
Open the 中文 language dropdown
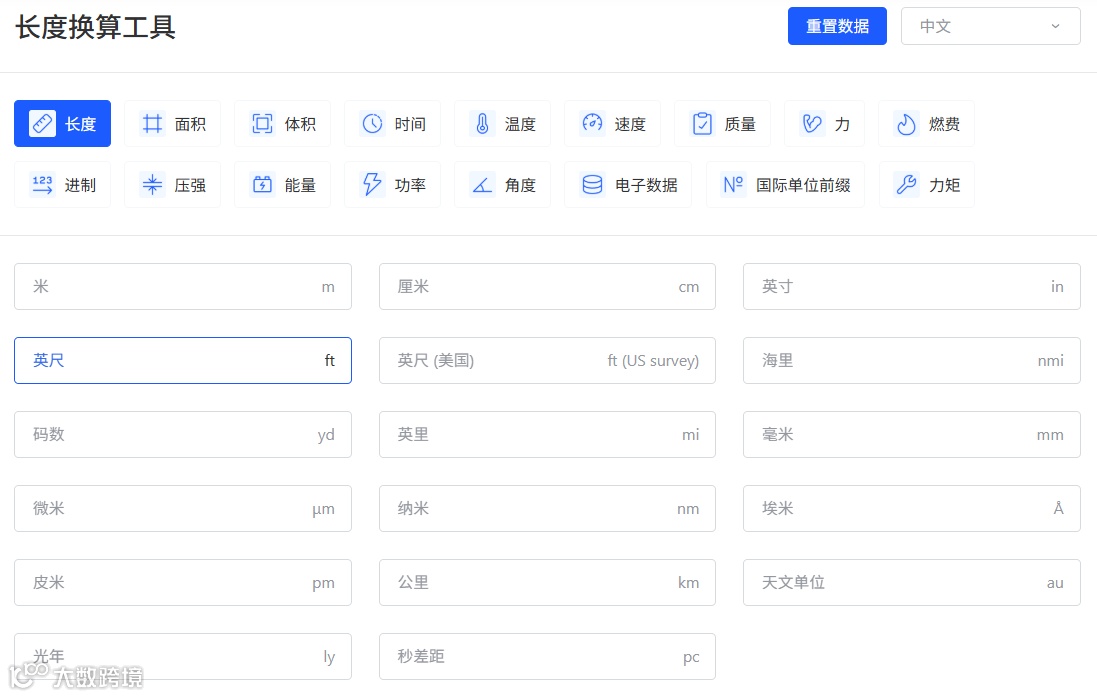(x=991, y=26)
